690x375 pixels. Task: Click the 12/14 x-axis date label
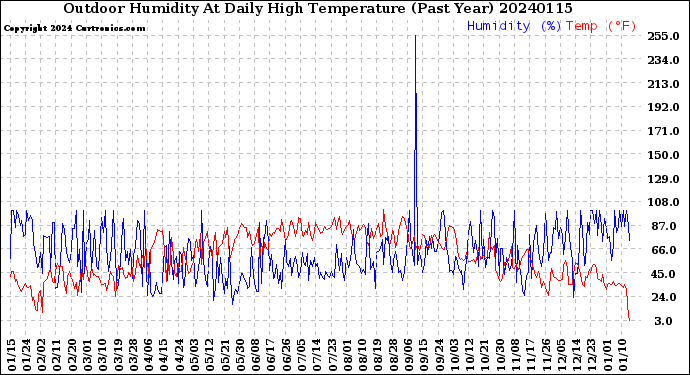click(576, 355)
